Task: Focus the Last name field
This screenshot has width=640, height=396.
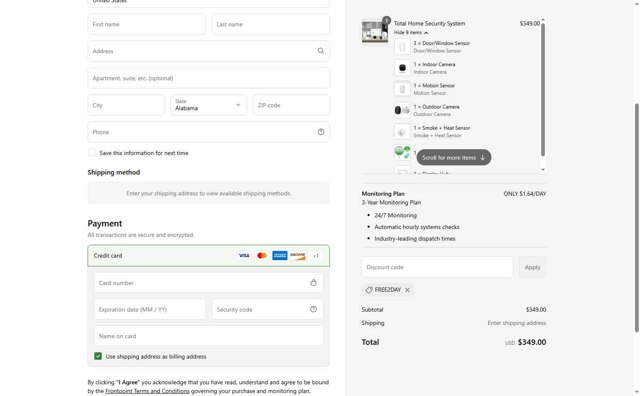Action: click(271, 24)
